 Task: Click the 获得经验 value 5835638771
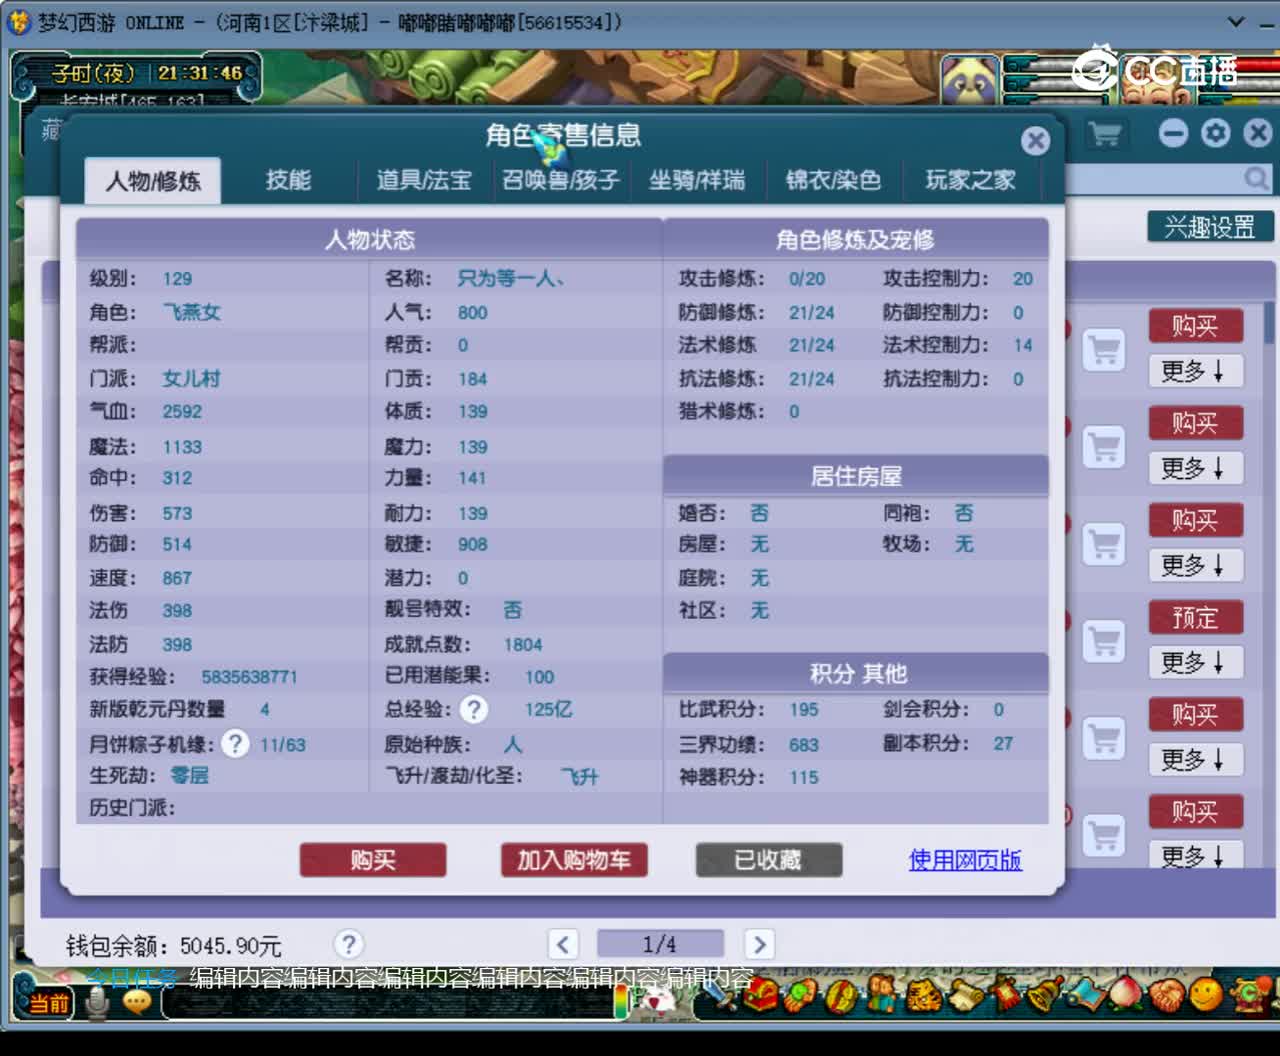coord(250,677)
